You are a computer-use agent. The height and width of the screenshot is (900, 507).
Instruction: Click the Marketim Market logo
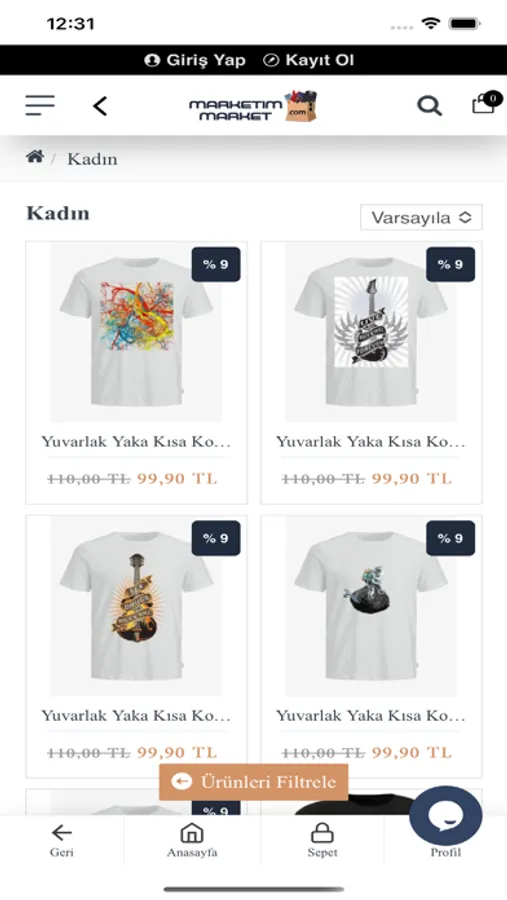coord(253,106)
